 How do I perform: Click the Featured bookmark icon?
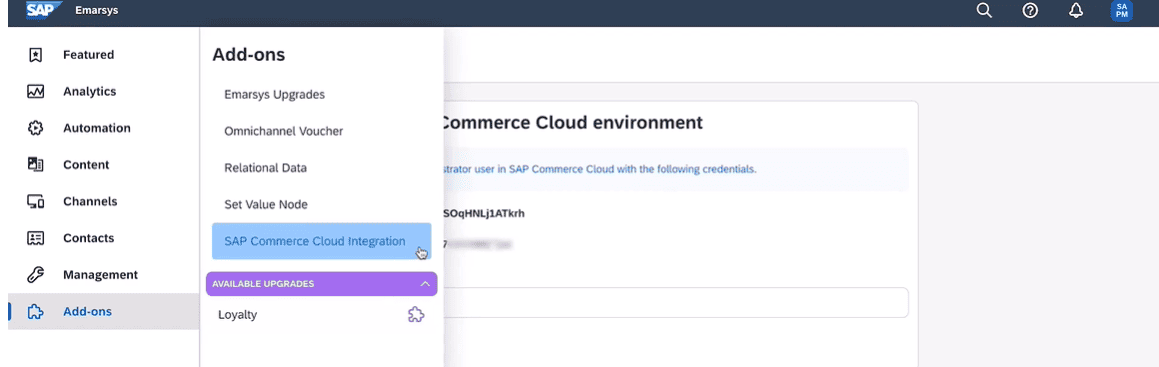pos(35,55)
